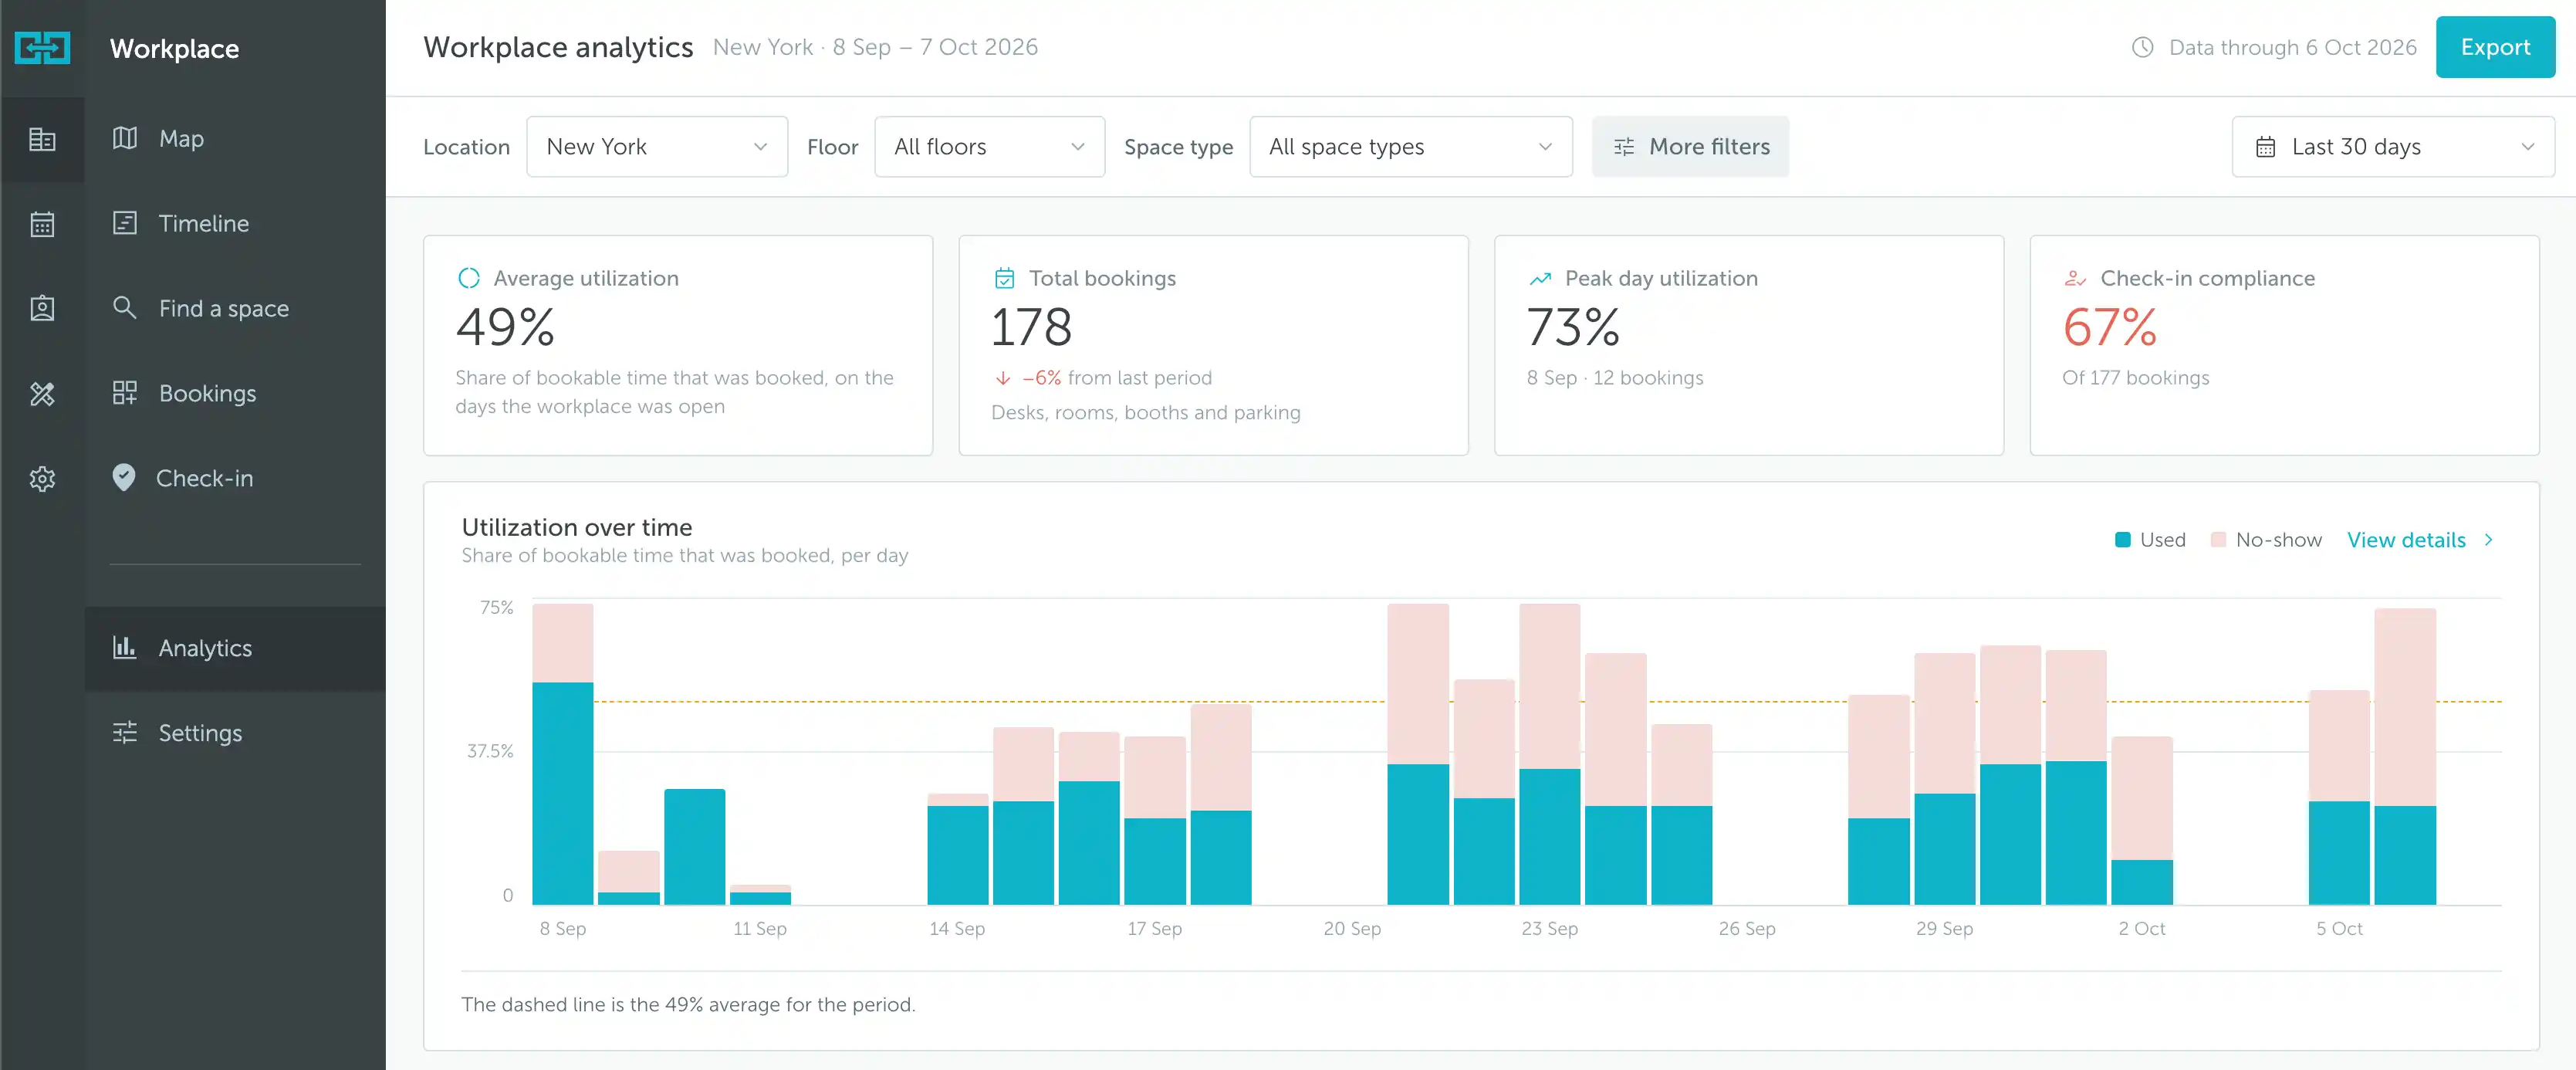Click the '8 Sep · 12 bookings' text
Image resolution: width=2576 pixels, height=1070 pixels.
pyautogui.click(x=1615, y=378)
